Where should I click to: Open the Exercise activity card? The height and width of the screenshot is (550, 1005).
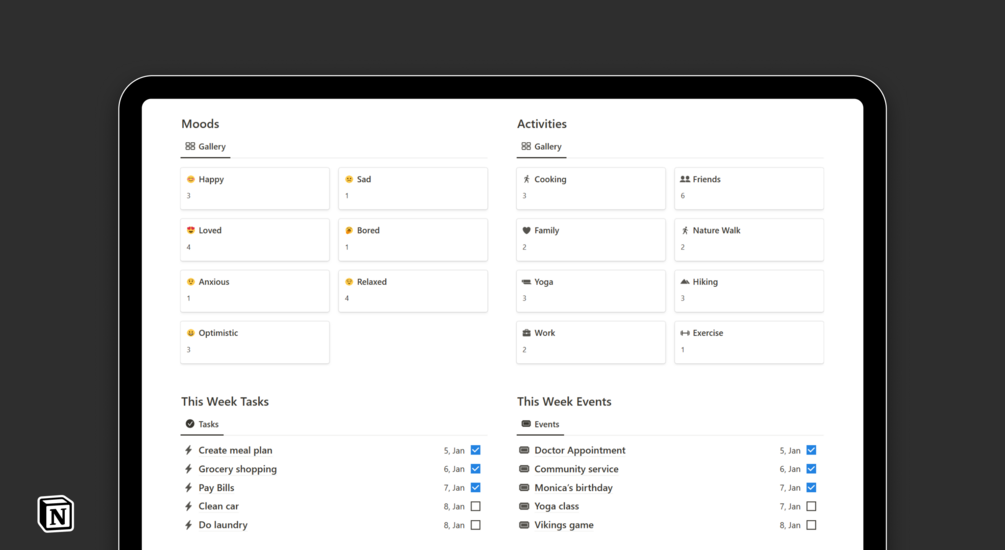[x=749, y=342]
